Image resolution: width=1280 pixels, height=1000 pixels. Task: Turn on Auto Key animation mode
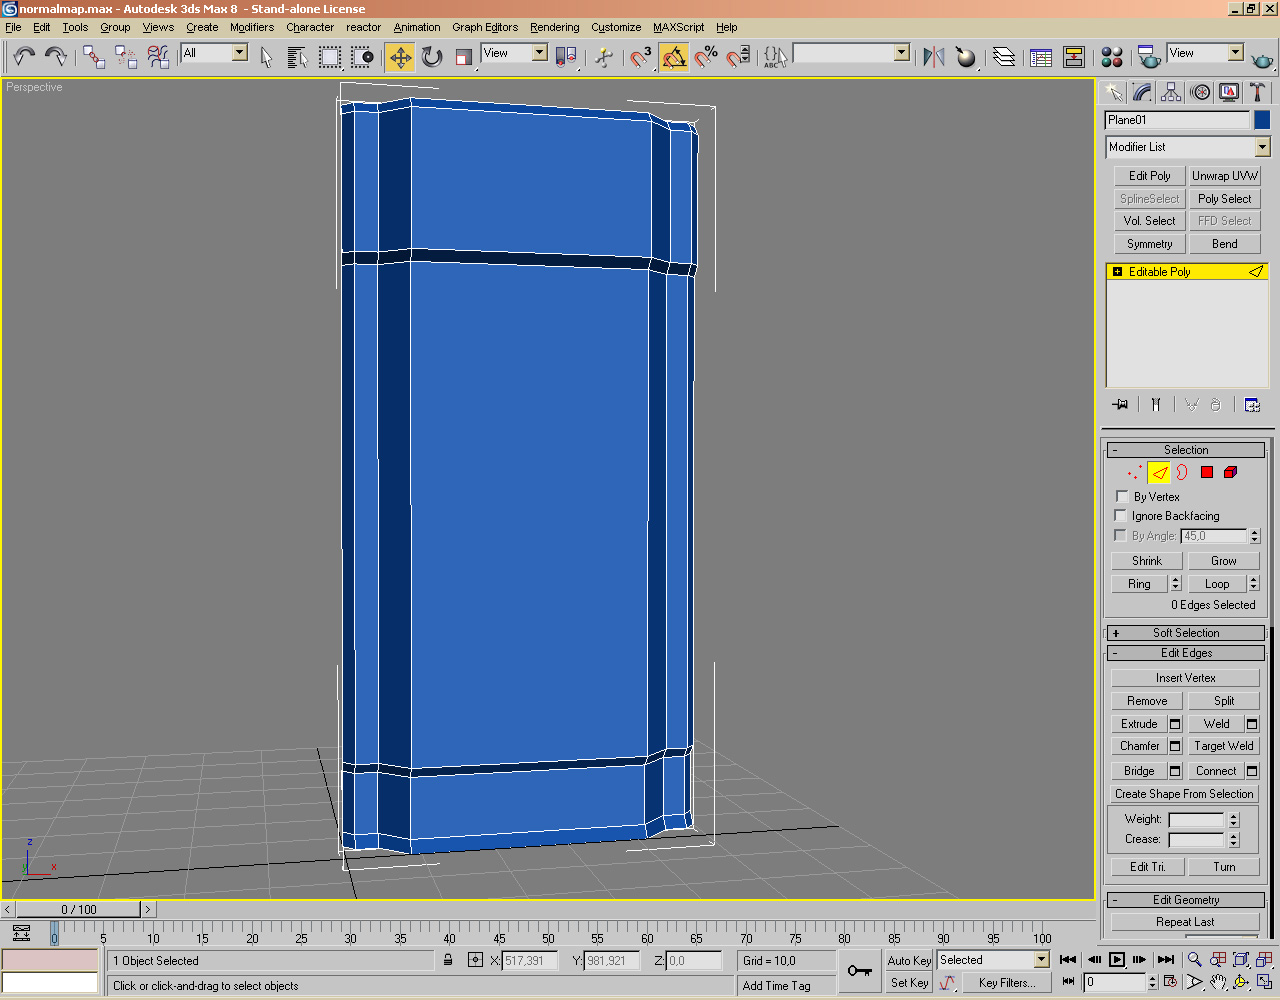(x=908, y=959)
